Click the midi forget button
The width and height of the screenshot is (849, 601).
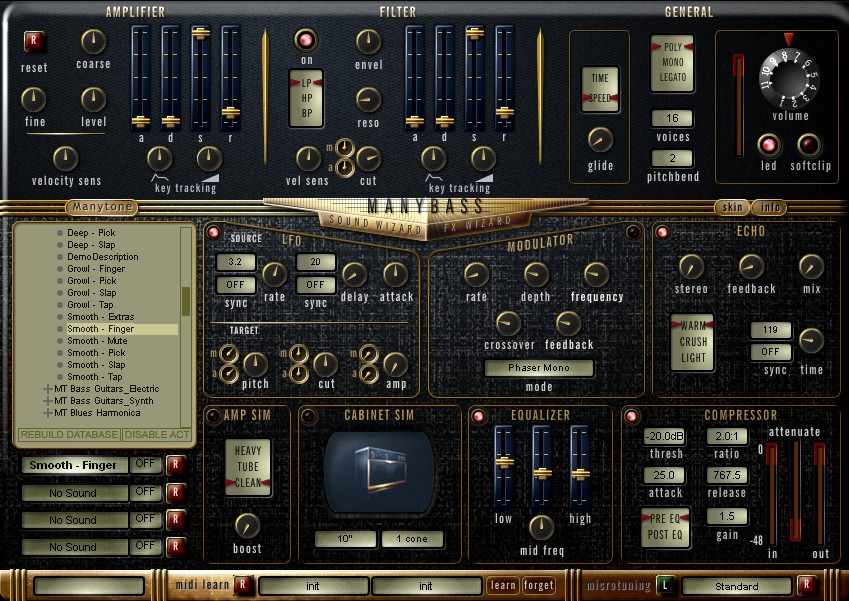pyautogui.click(x=538, y=585)
